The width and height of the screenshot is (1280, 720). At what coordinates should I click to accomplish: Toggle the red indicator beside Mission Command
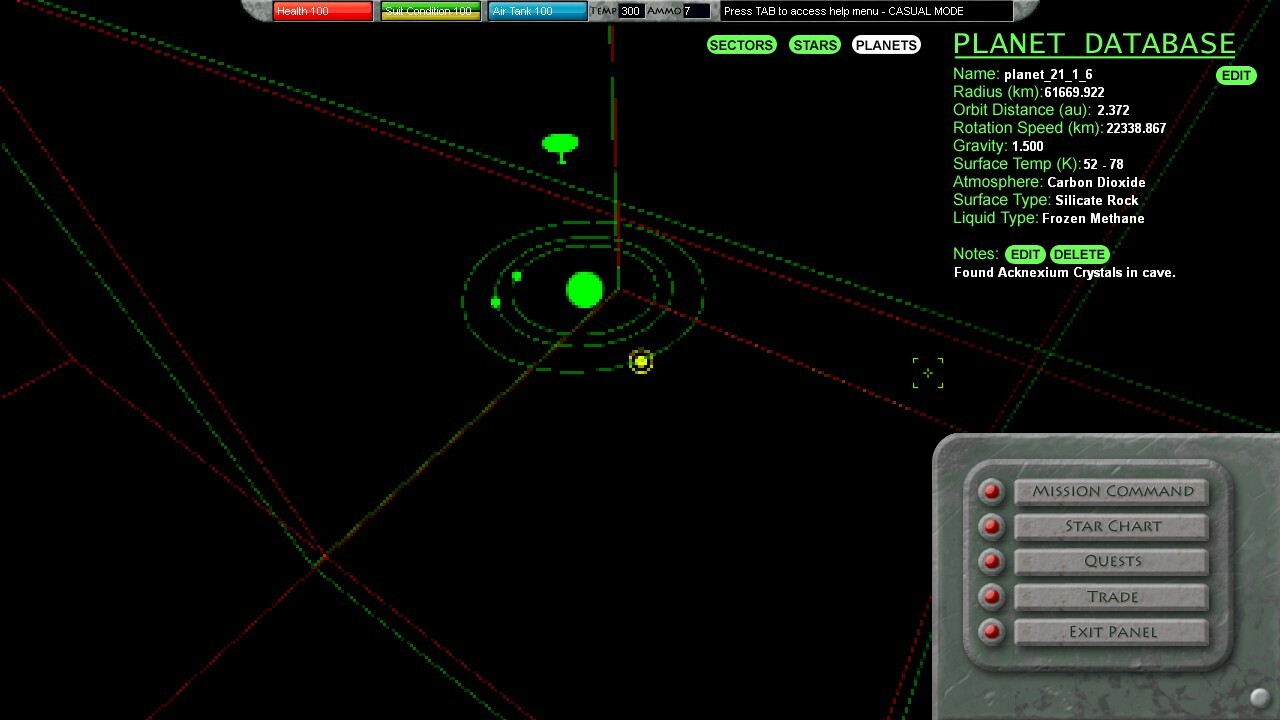990,491
